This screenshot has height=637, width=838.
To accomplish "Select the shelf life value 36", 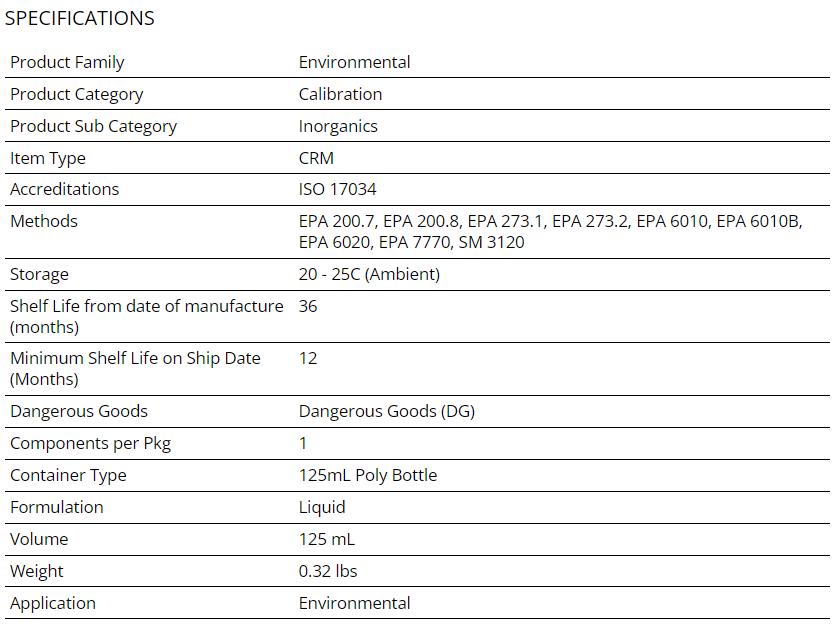I will (308, 306).
